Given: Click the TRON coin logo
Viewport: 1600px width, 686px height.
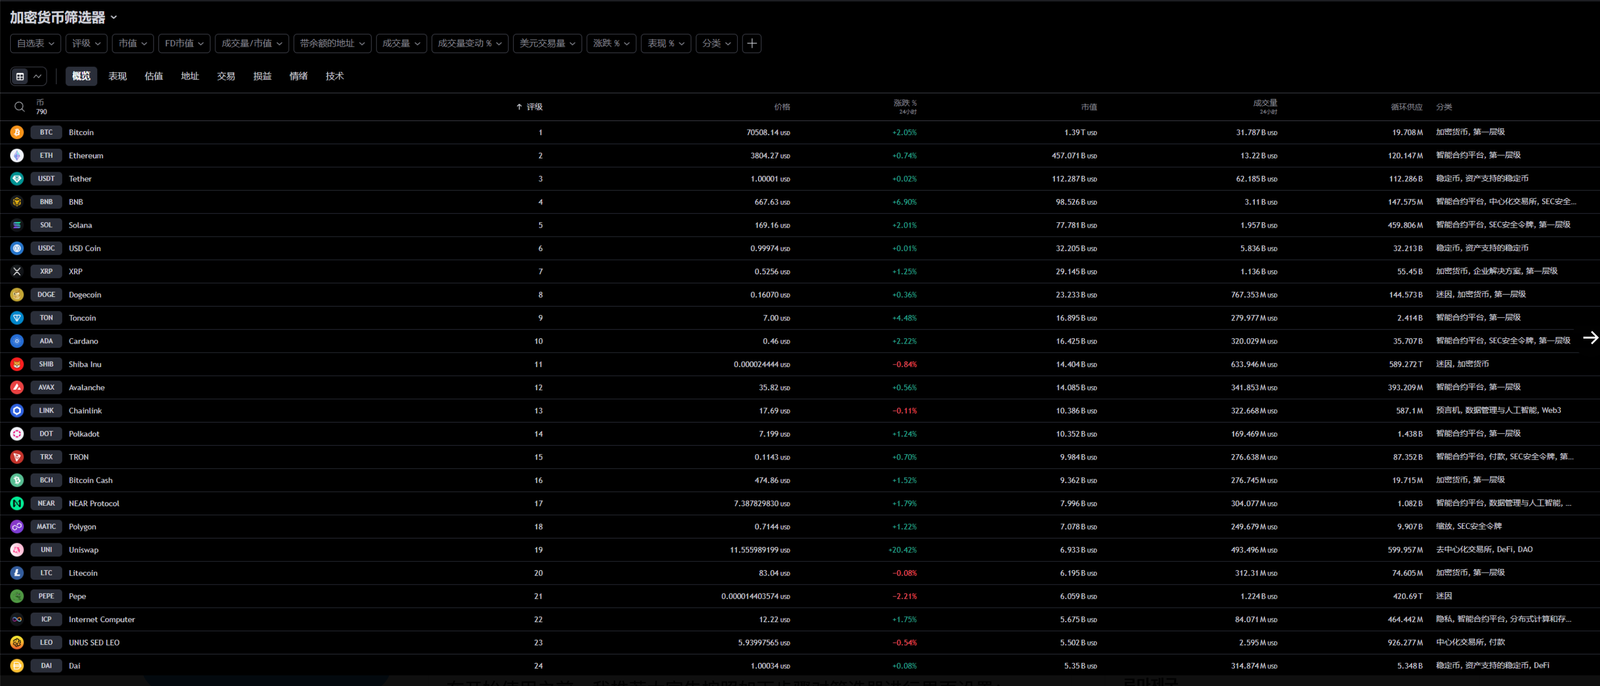Looking at the screenshot, I should (x=17, y=457).
